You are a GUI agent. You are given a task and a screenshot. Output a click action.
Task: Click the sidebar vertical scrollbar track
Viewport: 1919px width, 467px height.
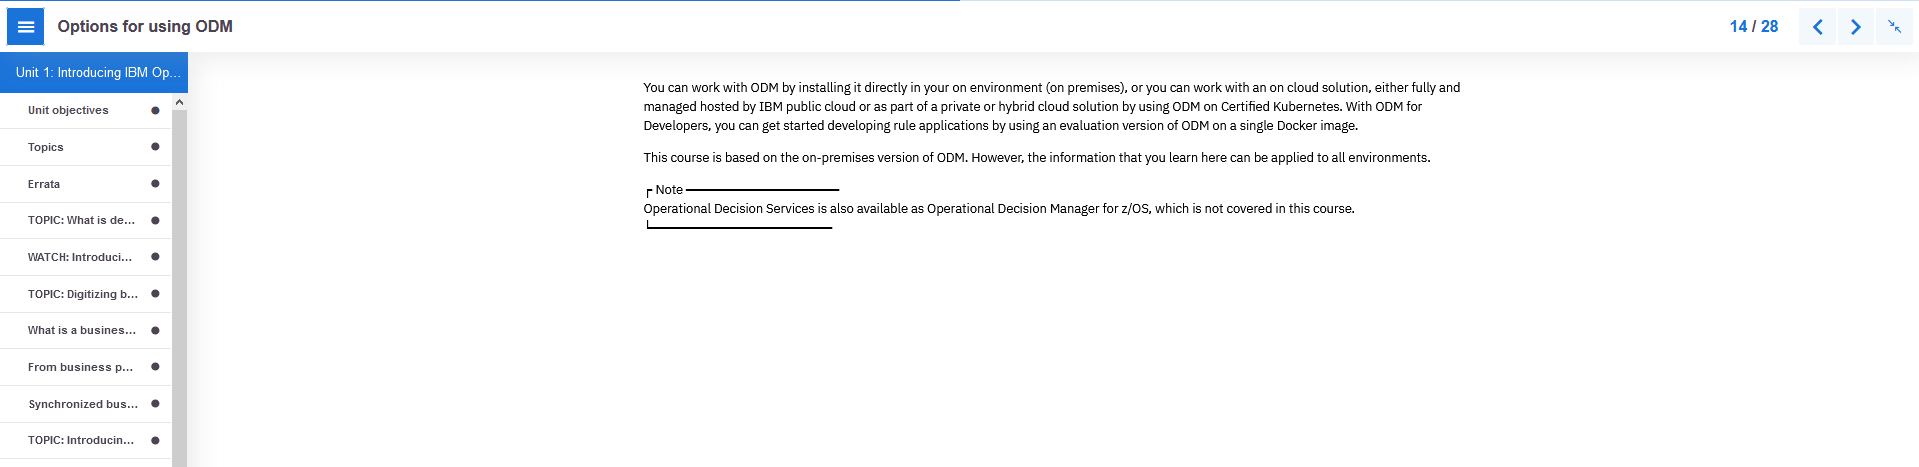pos(179,288)
